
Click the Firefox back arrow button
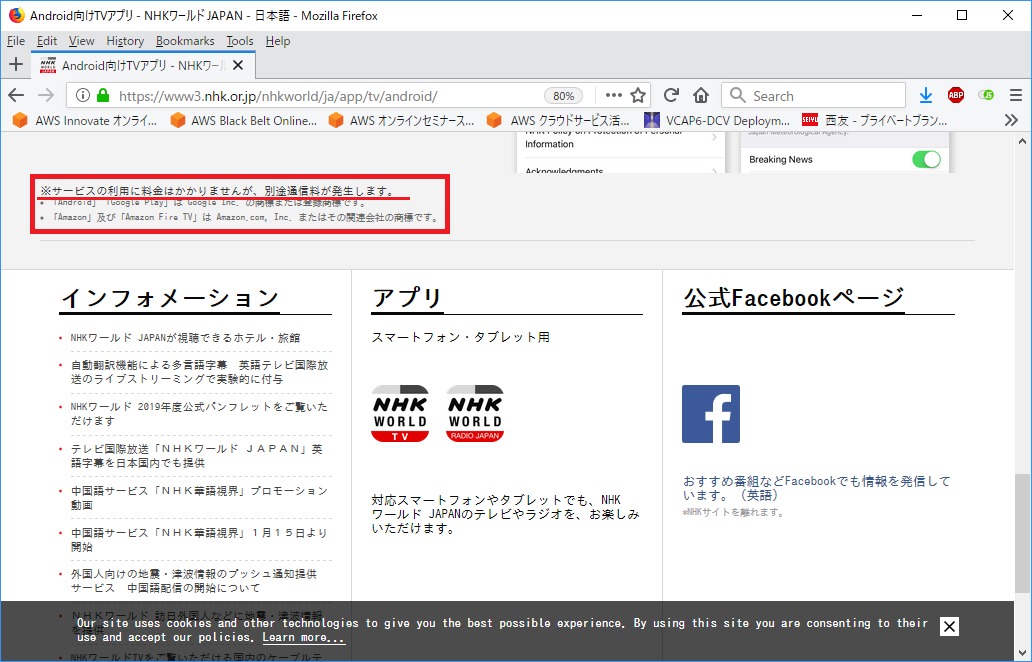(16, 96)
